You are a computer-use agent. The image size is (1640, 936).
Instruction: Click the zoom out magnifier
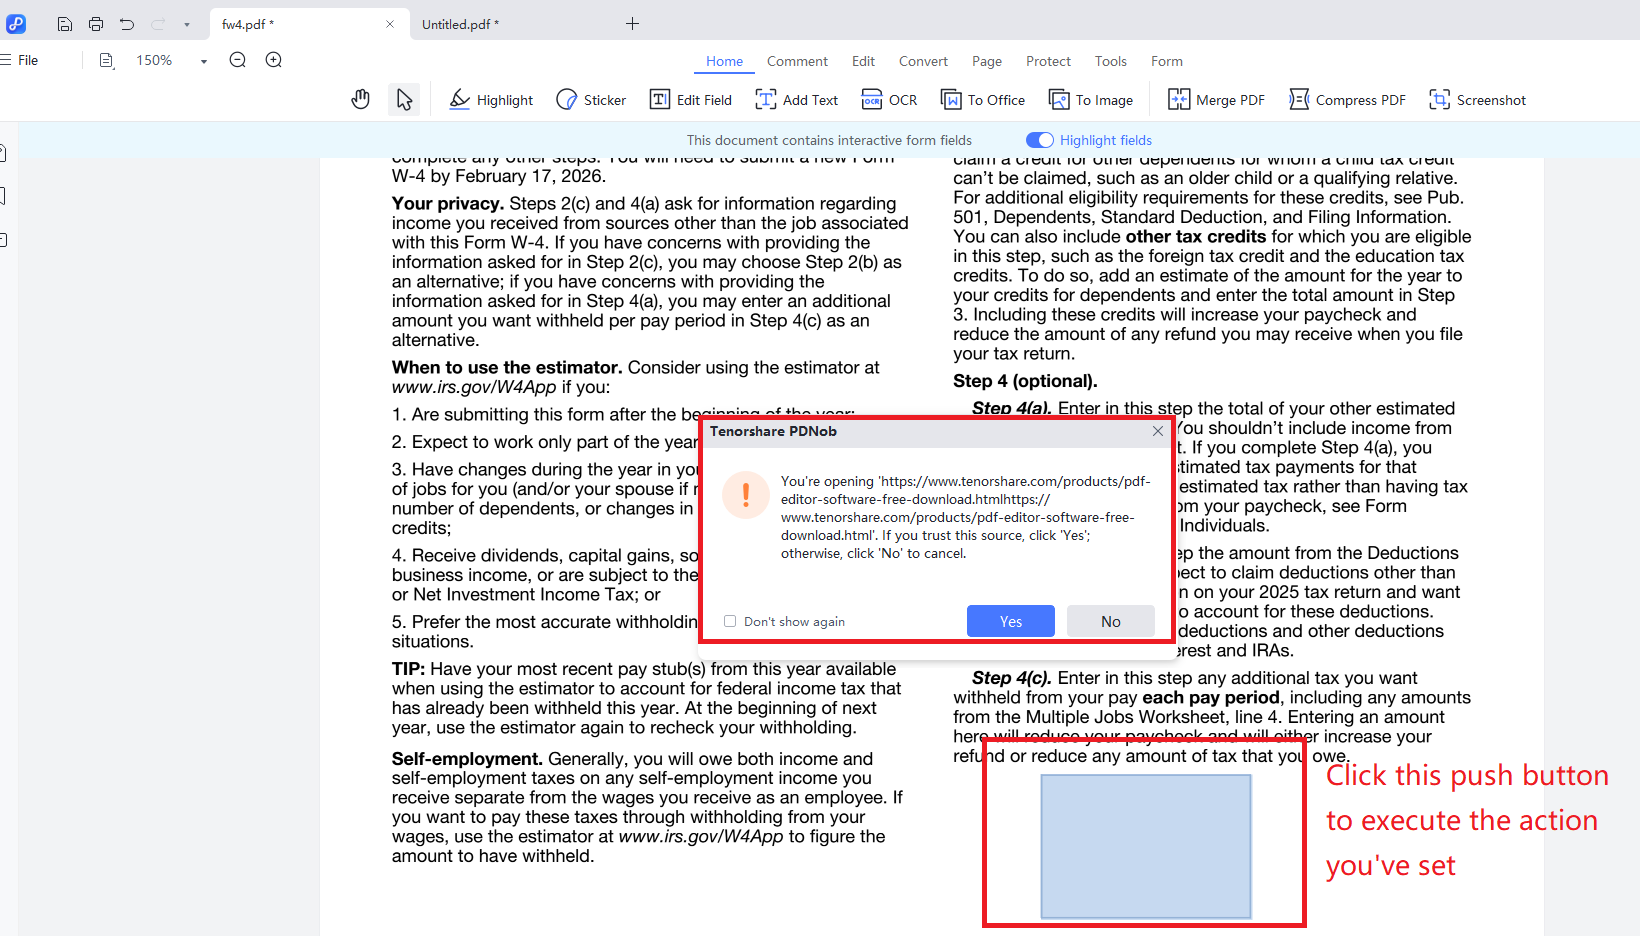[x=237, y=60]
